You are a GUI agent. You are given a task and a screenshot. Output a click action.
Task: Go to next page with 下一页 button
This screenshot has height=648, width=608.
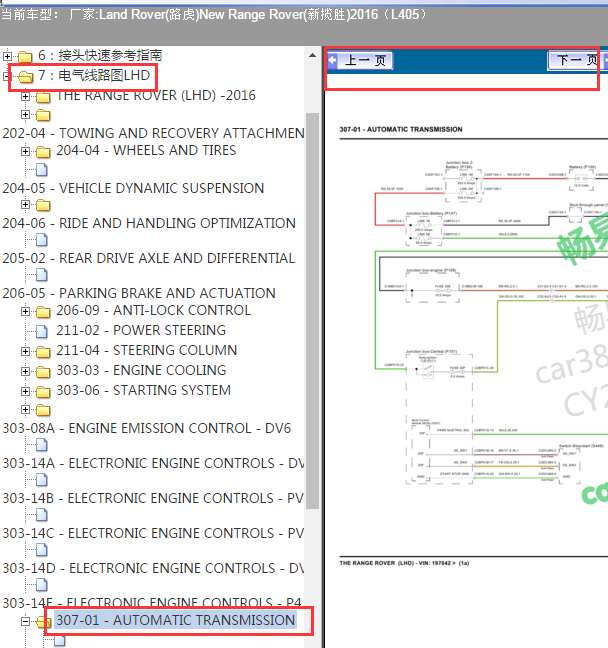click(575, 61)
